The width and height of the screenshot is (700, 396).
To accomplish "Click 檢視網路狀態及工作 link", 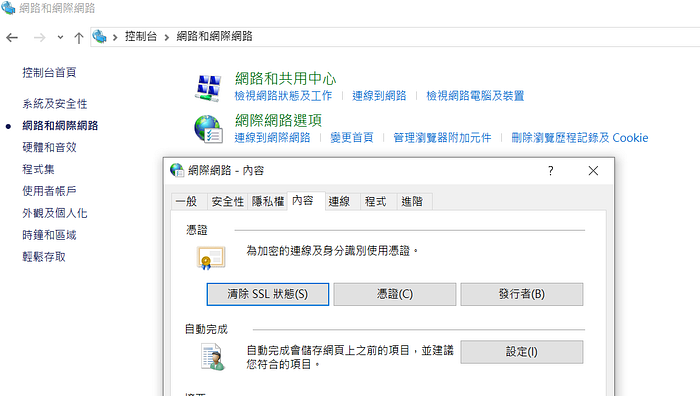I will pyautogui.click(x=283, y=96).
